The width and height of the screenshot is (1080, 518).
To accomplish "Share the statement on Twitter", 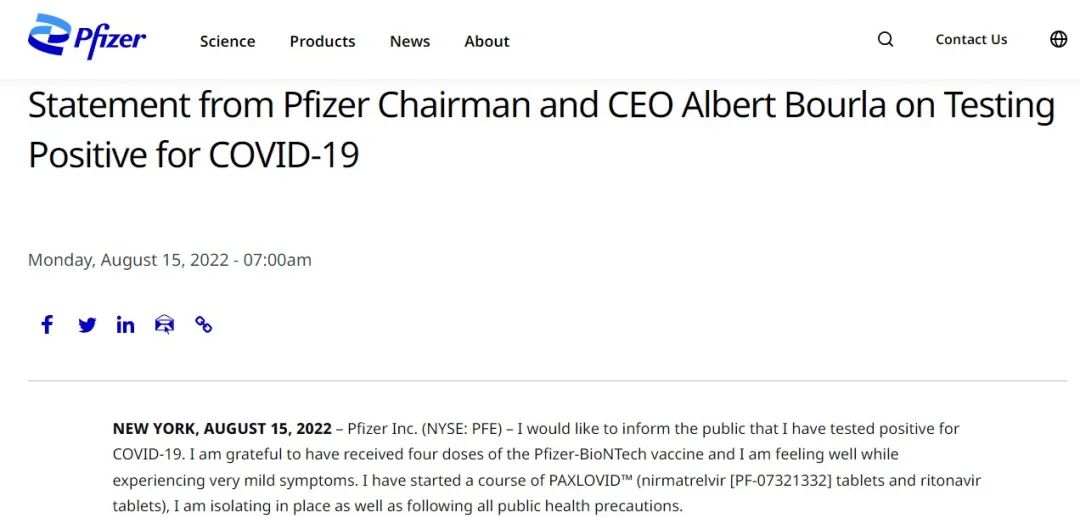I will [87, 324].
